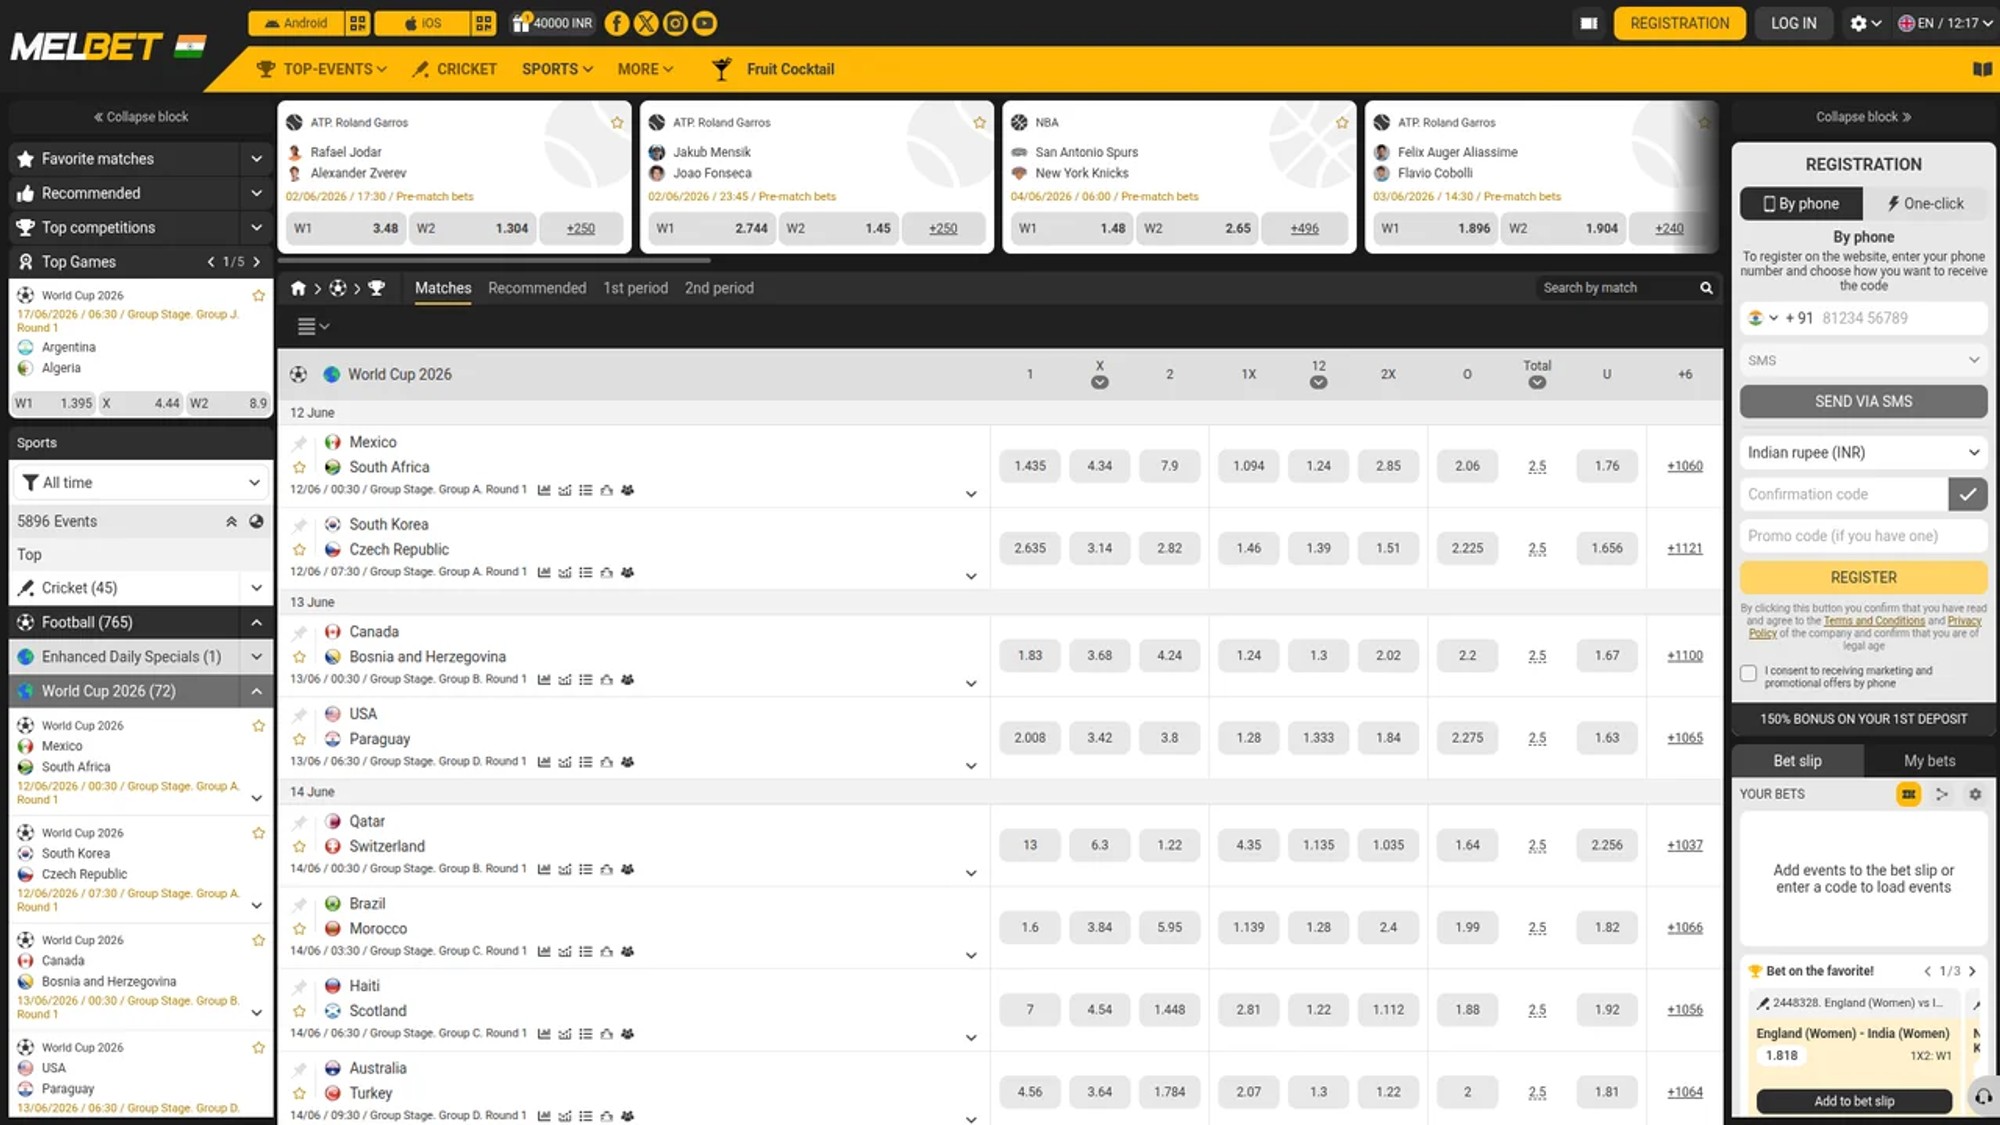Expand markets for Qatar vs Switzerland
2000x1125 pixels.
point(970,873)
